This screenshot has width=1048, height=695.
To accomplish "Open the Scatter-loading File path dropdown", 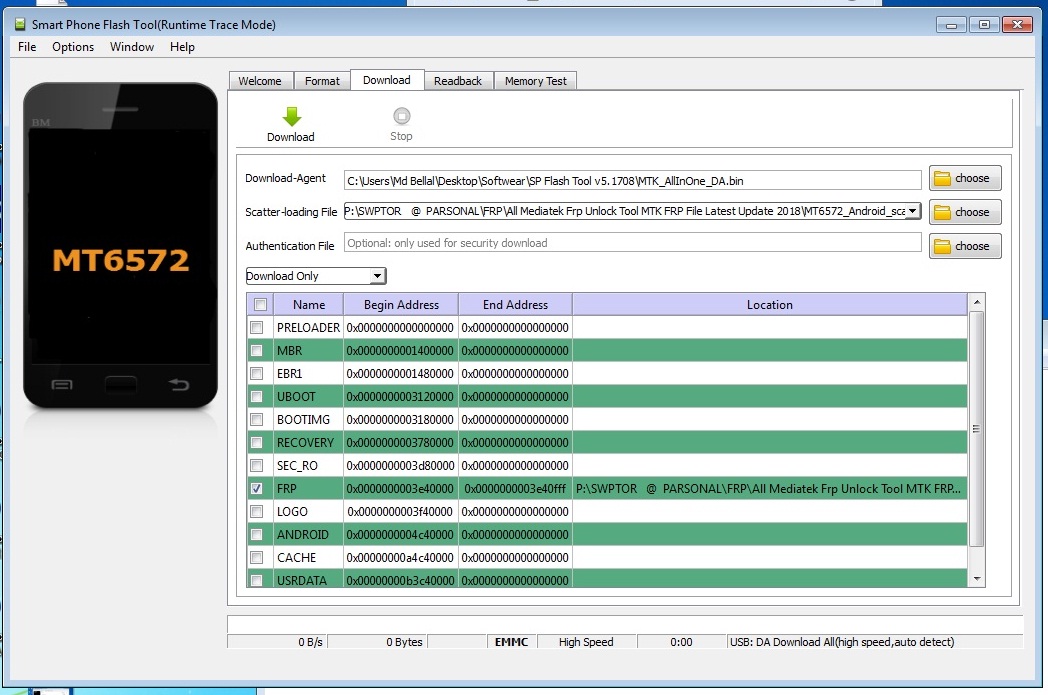I will point(911,211).
